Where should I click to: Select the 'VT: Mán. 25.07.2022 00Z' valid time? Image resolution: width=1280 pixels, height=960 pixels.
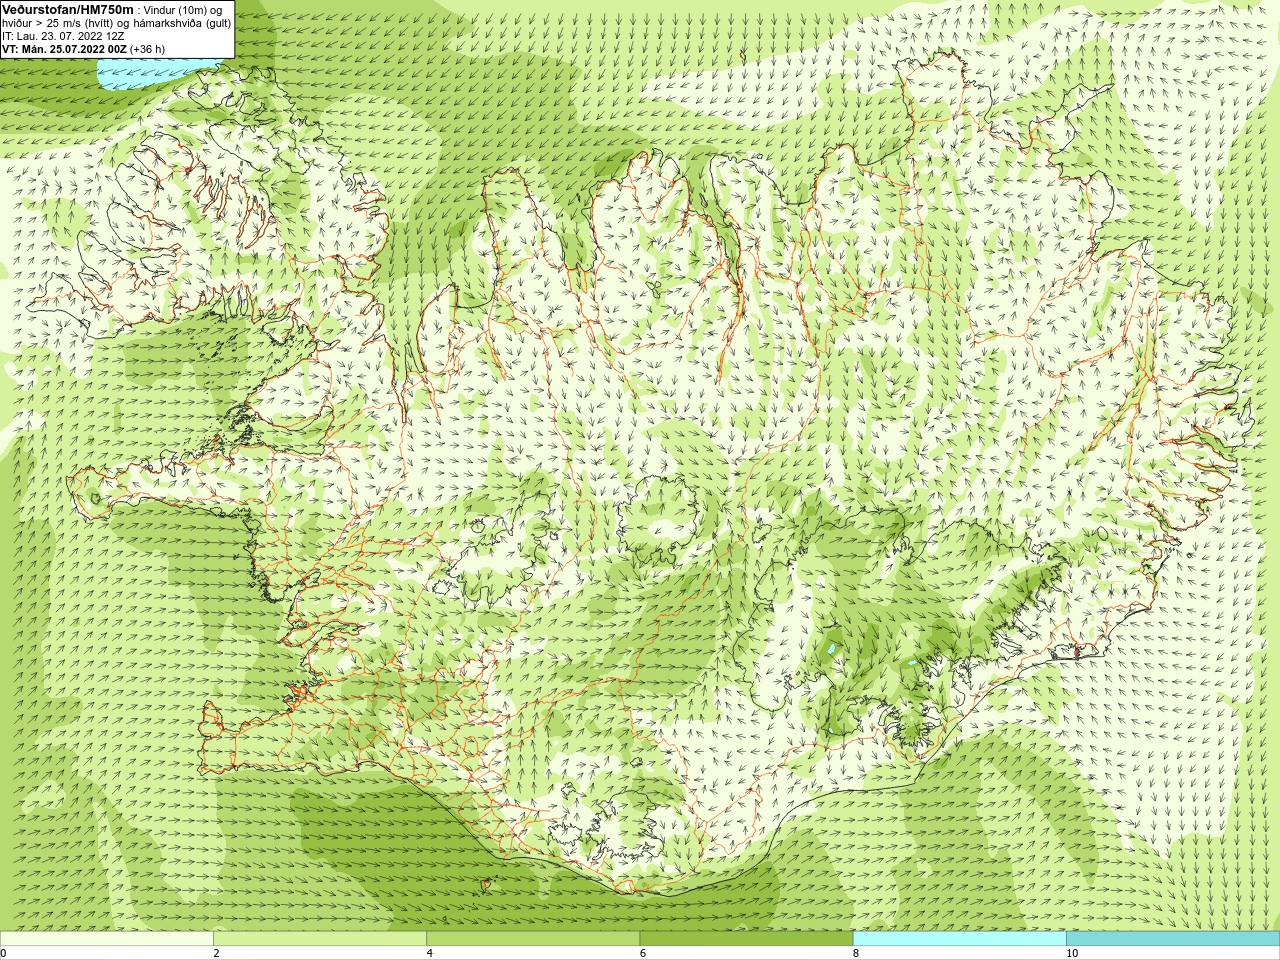click(x=64, y=49)
